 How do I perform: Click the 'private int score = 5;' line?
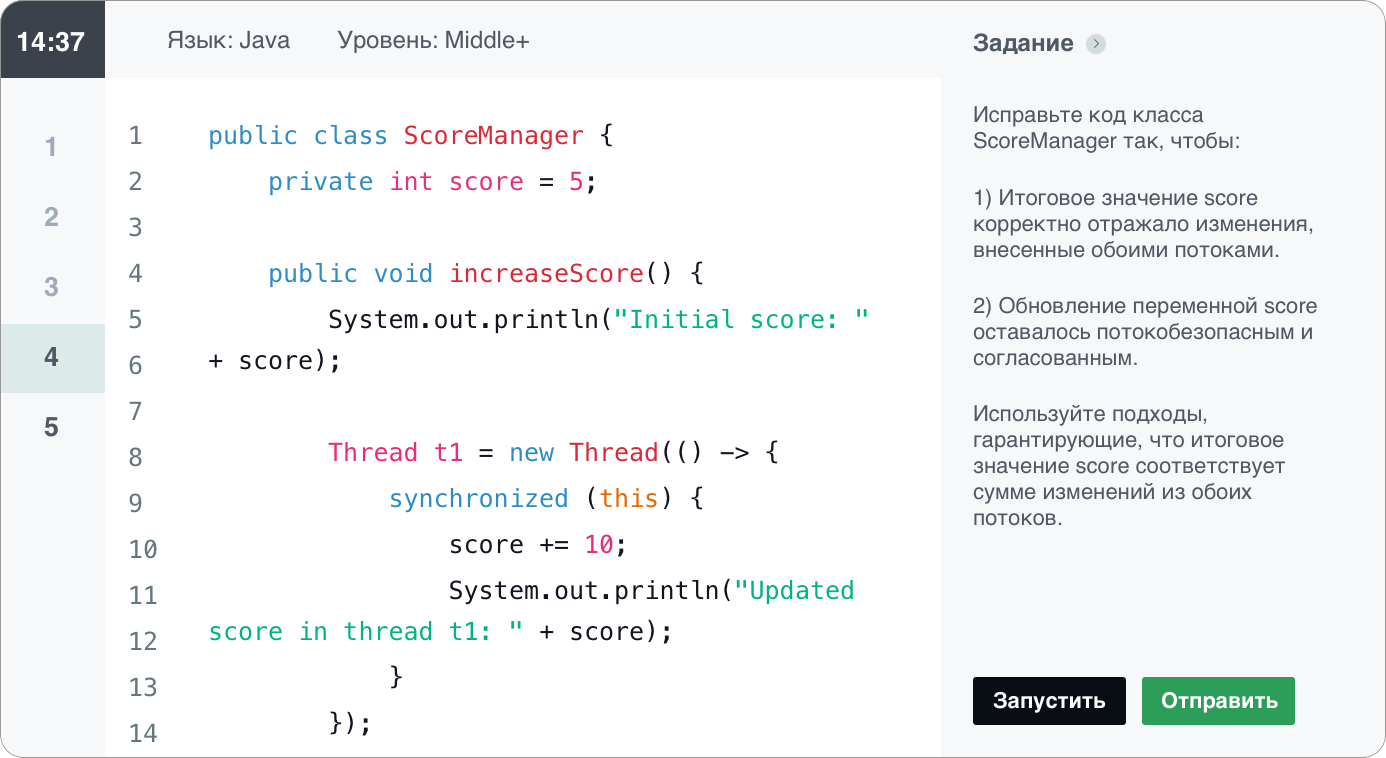[x=432, y=182]
